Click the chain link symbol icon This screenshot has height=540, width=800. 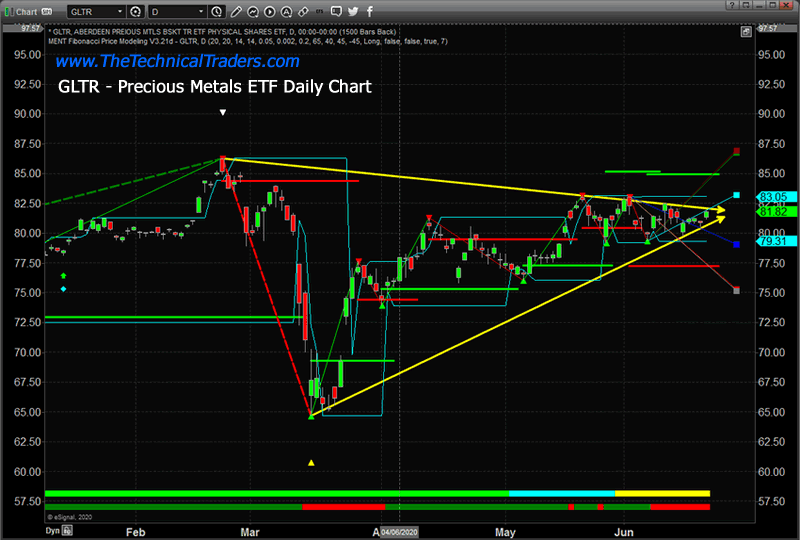(303, 11)
